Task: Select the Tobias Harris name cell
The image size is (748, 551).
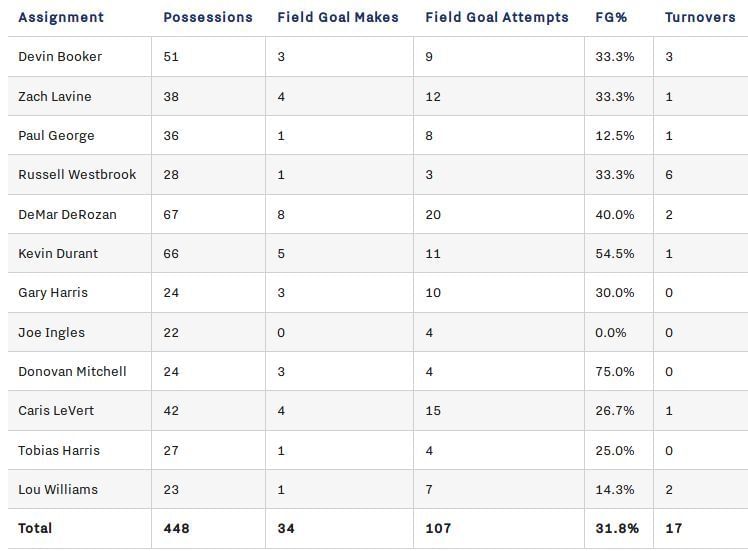Action: coord(59,450)
